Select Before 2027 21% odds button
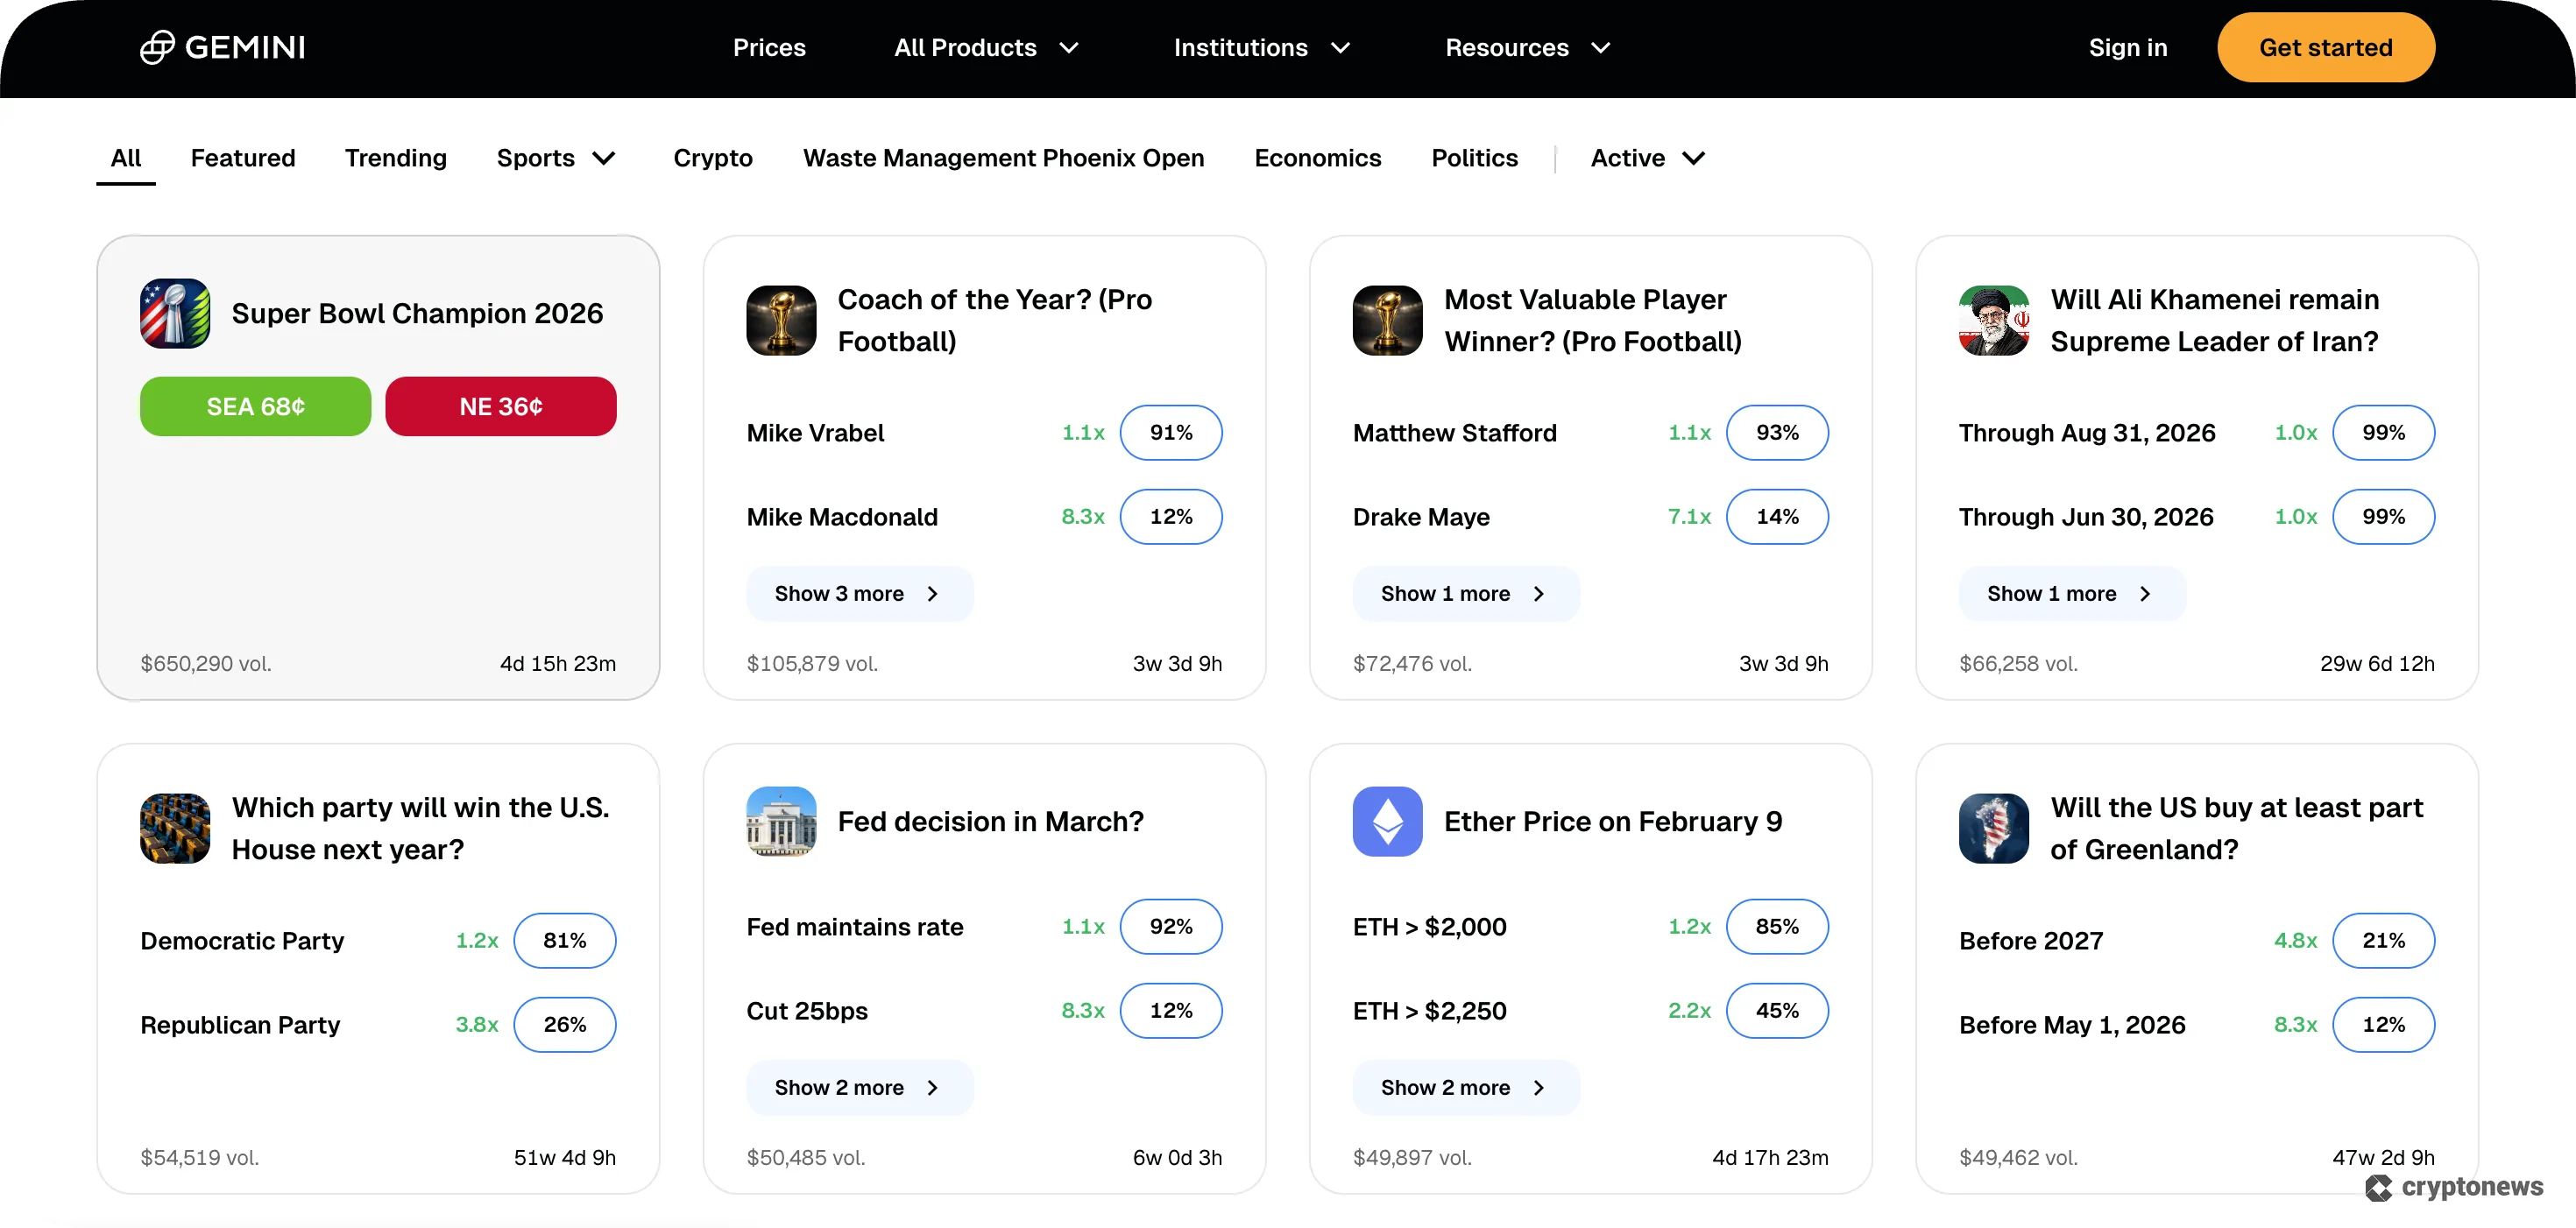2576x1228 pixels. (x=2383, y=941)
